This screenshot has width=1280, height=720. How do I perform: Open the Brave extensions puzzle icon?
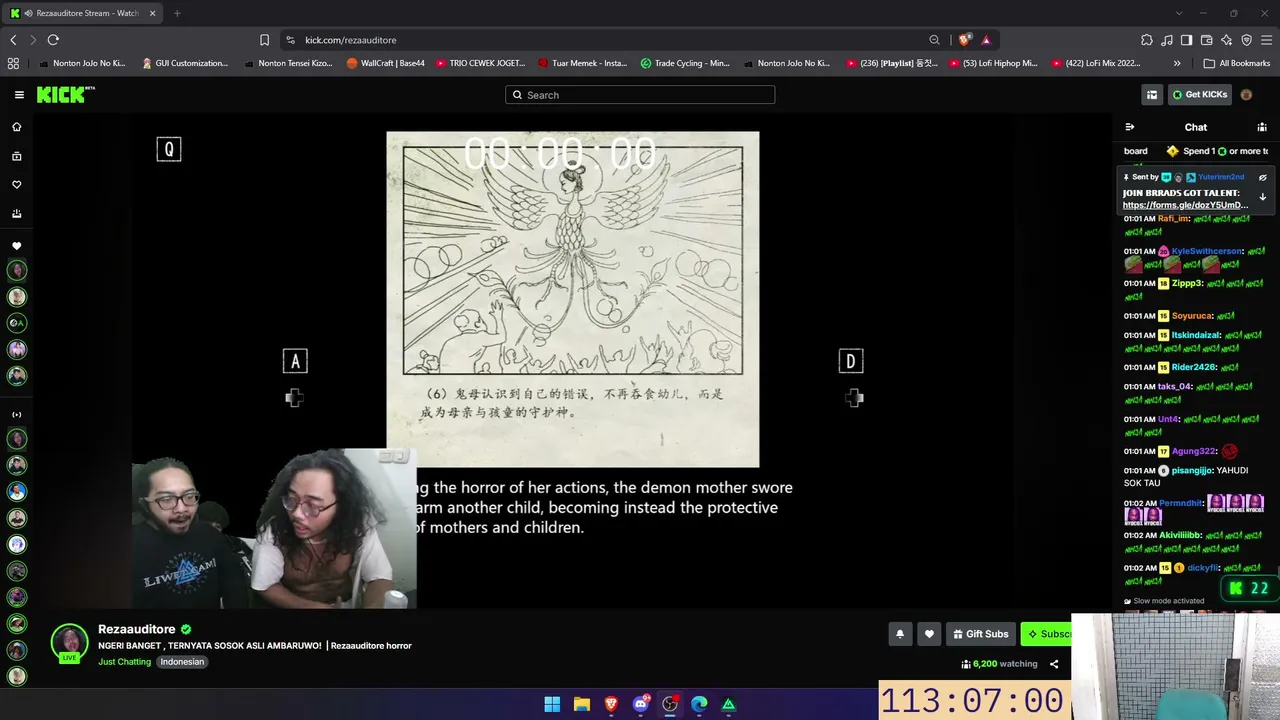(x=1147, y=40)
